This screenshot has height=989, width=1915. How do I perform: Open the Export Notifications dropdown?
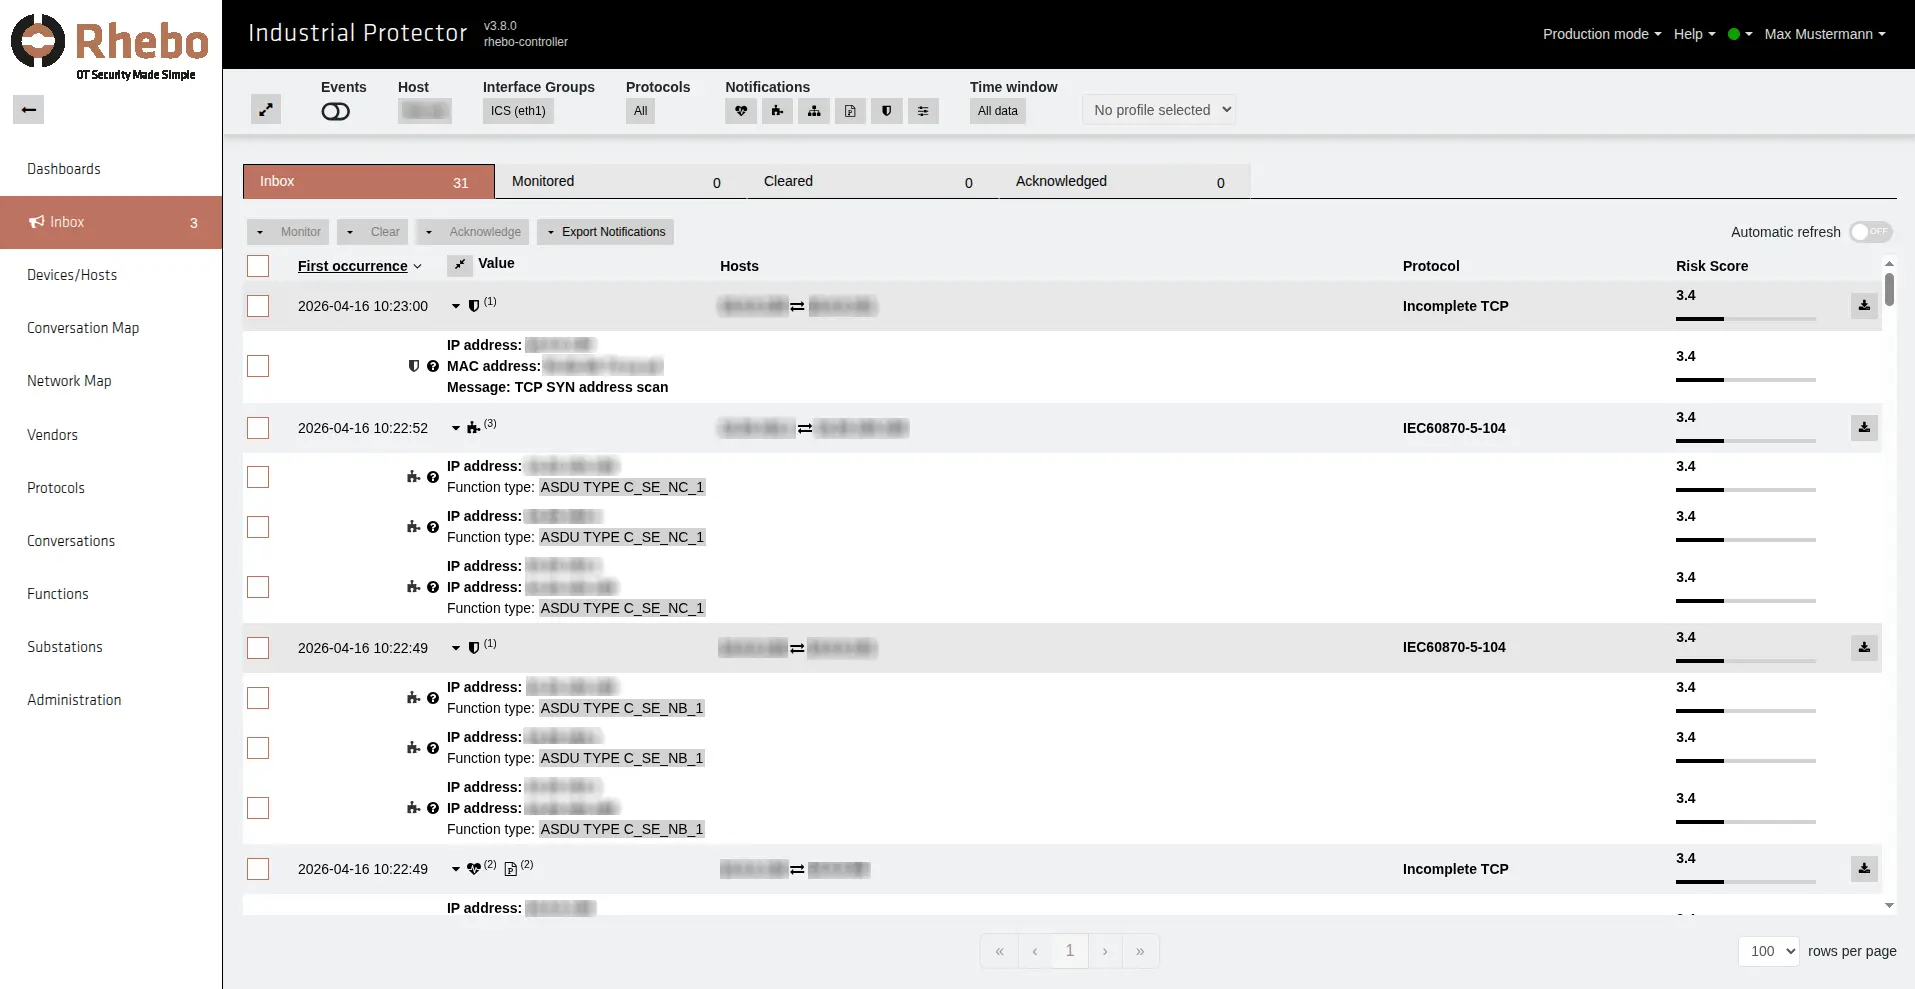tap(605, 232)
